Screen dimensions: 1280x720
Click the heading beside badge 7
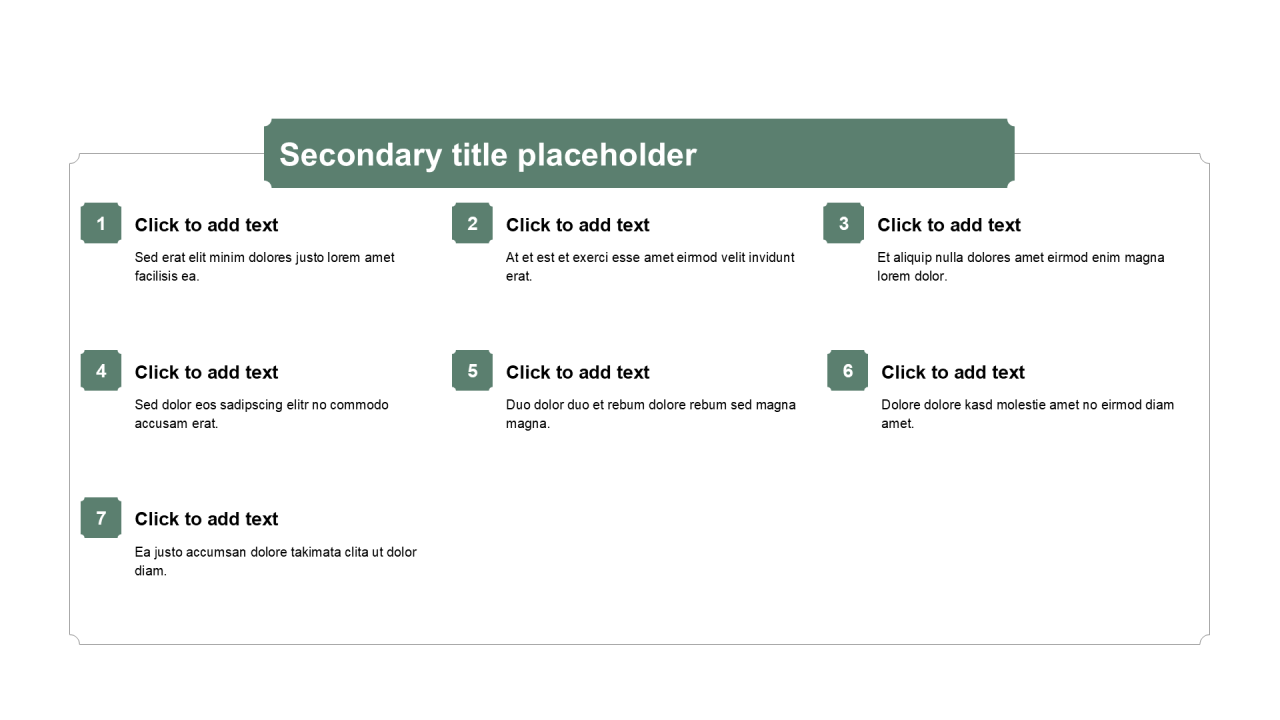point(207,519)
